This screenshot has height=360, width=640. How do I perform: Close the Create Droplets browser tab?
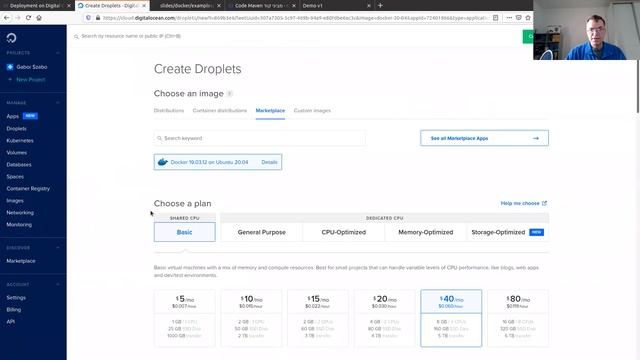144,6
